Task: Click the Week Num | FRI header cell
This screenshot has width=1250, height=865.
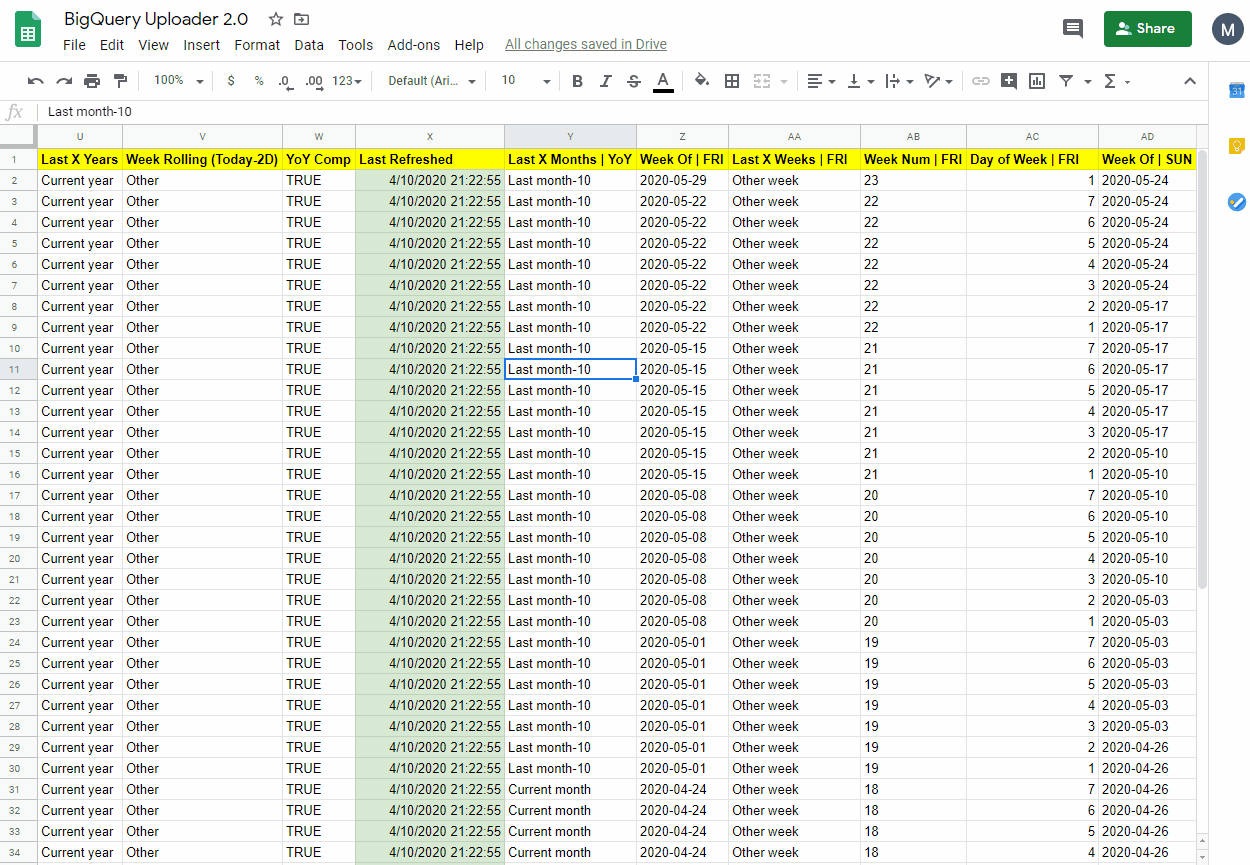Action: click(x=913, y=159)
